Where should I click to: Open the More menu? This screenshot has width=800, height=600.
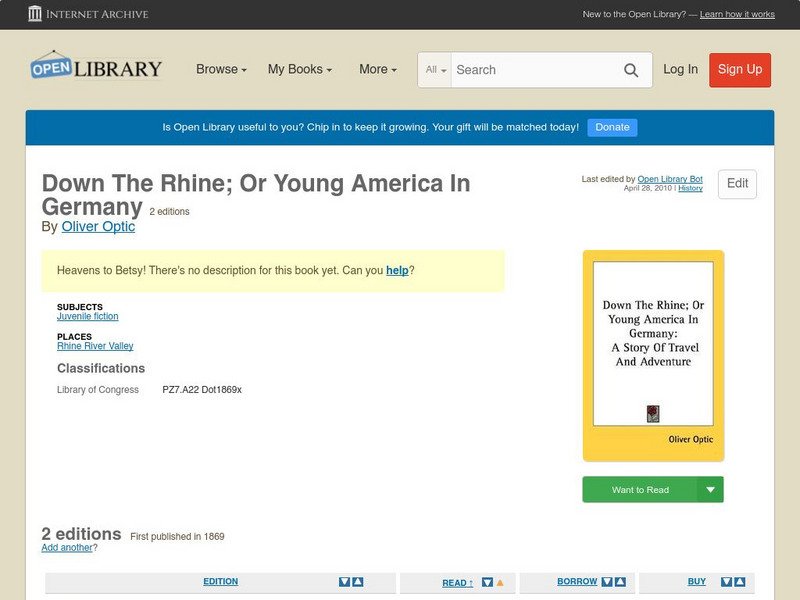[376, 70]
